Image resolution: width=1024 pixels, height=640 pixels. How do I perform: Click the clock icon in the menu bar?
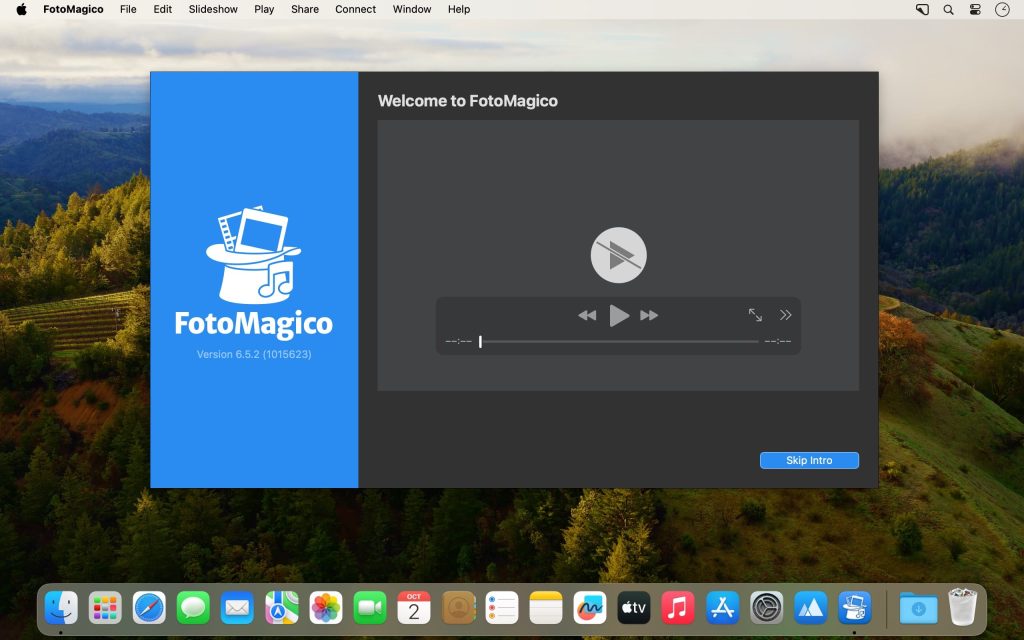1002,9
